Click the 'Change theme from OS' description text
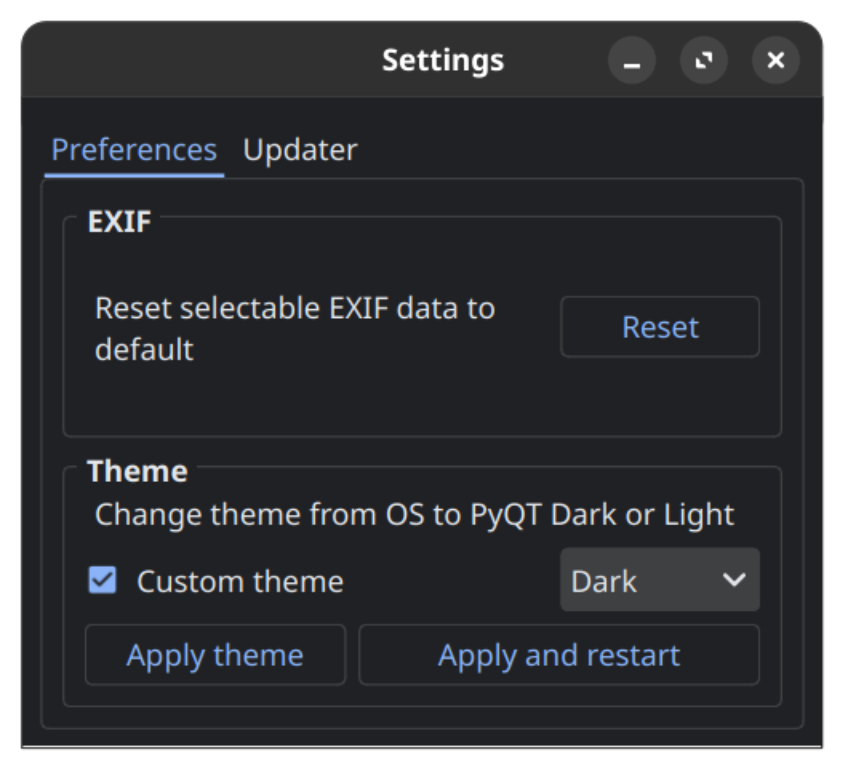This screenshot has height=770, width=844. pos(414,515)
